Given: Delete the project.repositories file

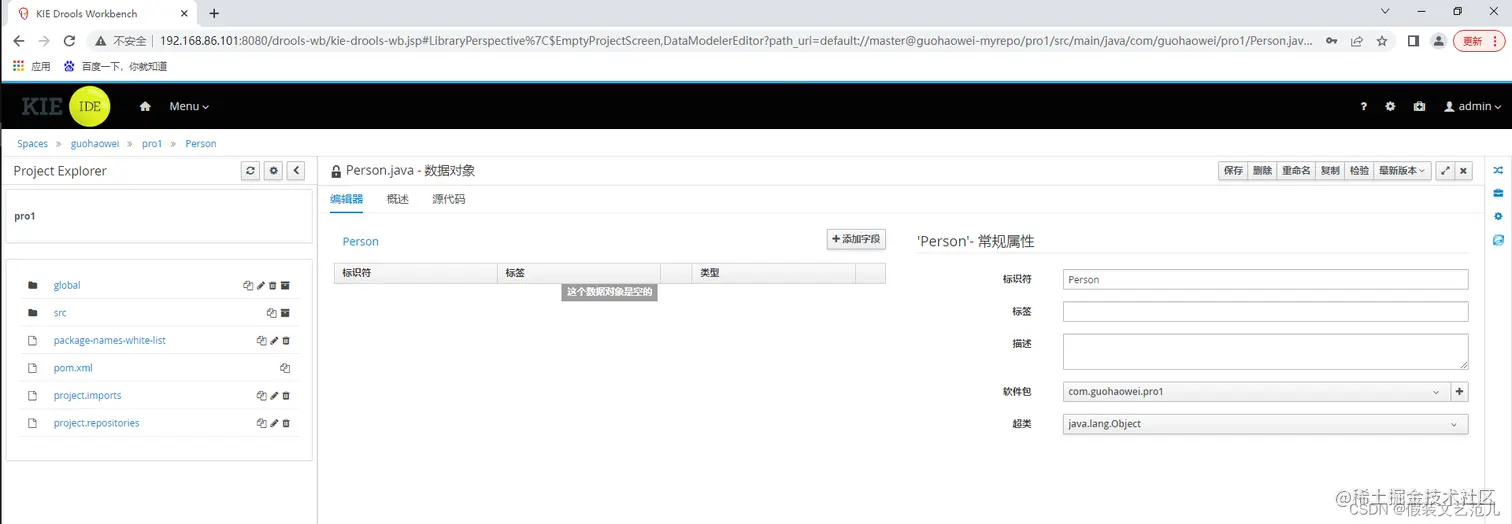Looking at the screenshot, I should pyautogui.click(x=286, y=423).
